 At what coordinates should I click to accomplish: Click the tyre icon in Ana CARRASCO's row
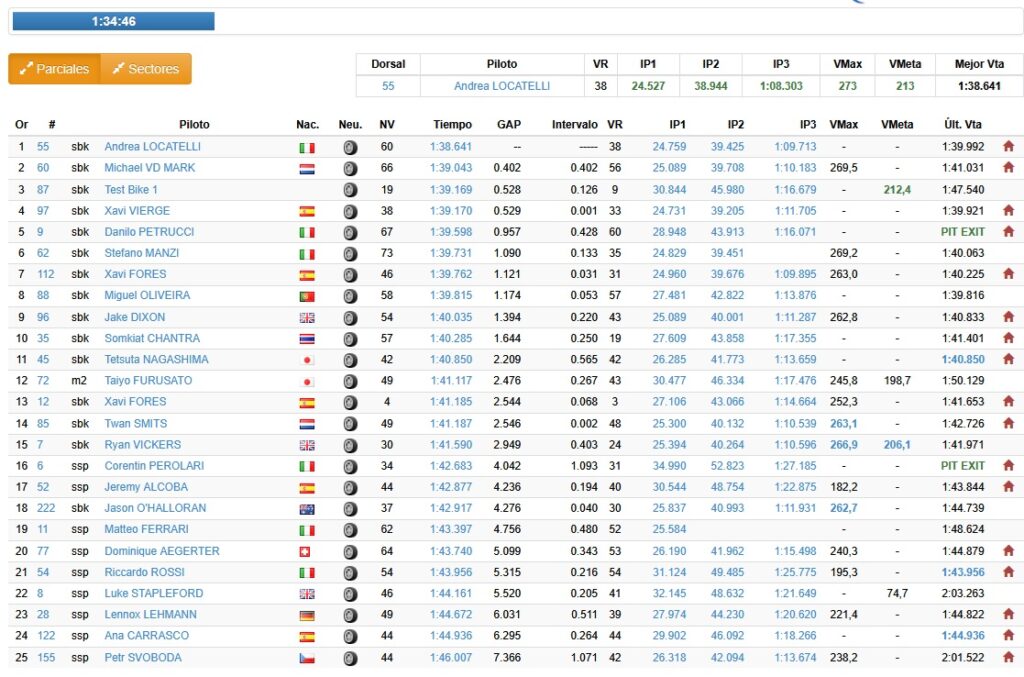click(x=350, y=636)
